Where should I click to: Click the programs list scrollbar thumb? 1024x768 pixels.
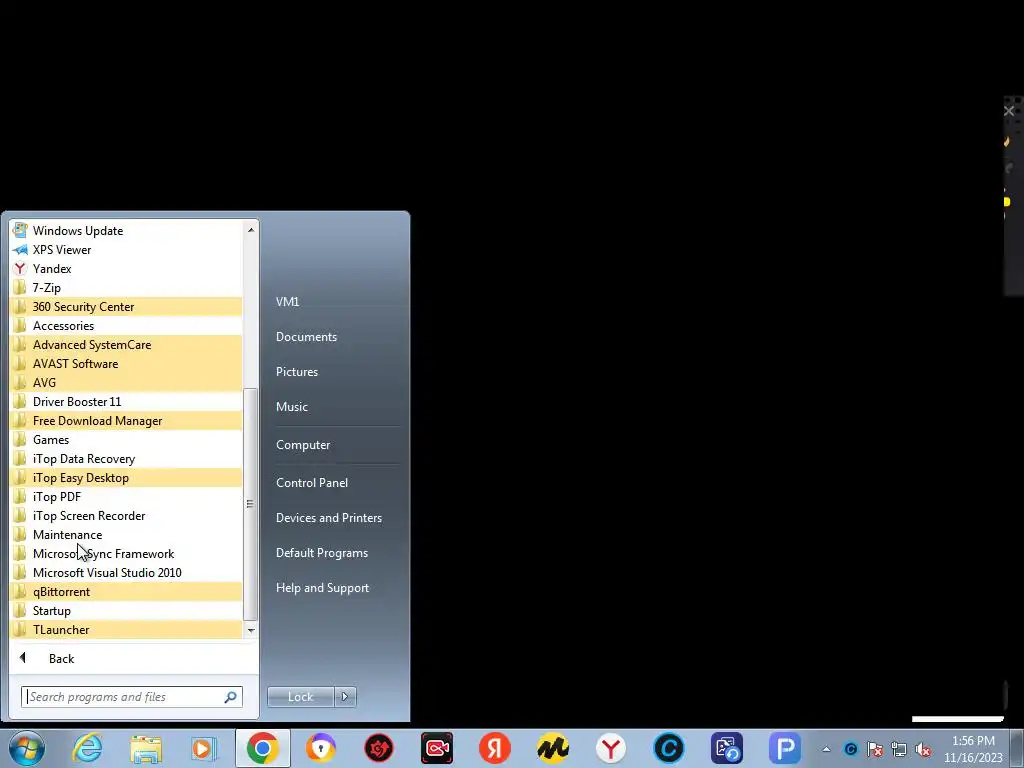click(x=250, y=504)
